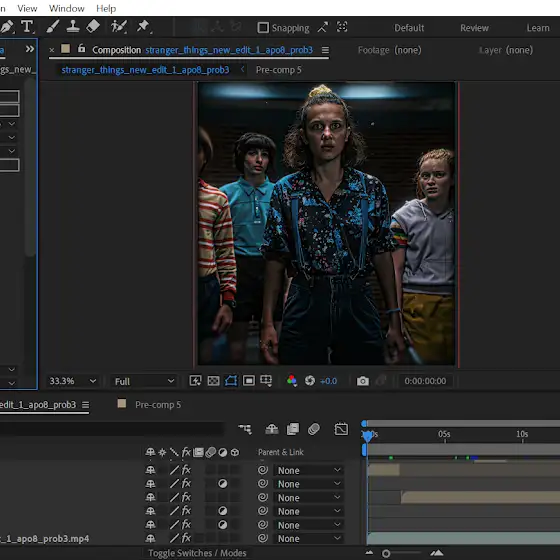Screen dimensions: 560x560
Task: Open parent None dropdown for fifth layer
Action: [309, 525]
